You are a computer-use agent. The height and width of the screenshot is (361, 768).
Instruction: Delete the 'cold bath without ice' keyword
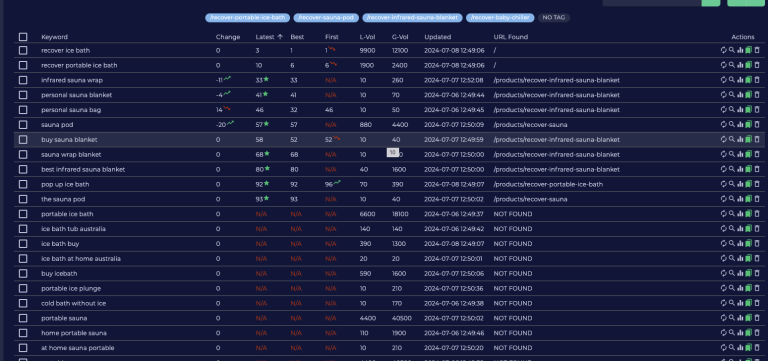[x=757, y=303]
